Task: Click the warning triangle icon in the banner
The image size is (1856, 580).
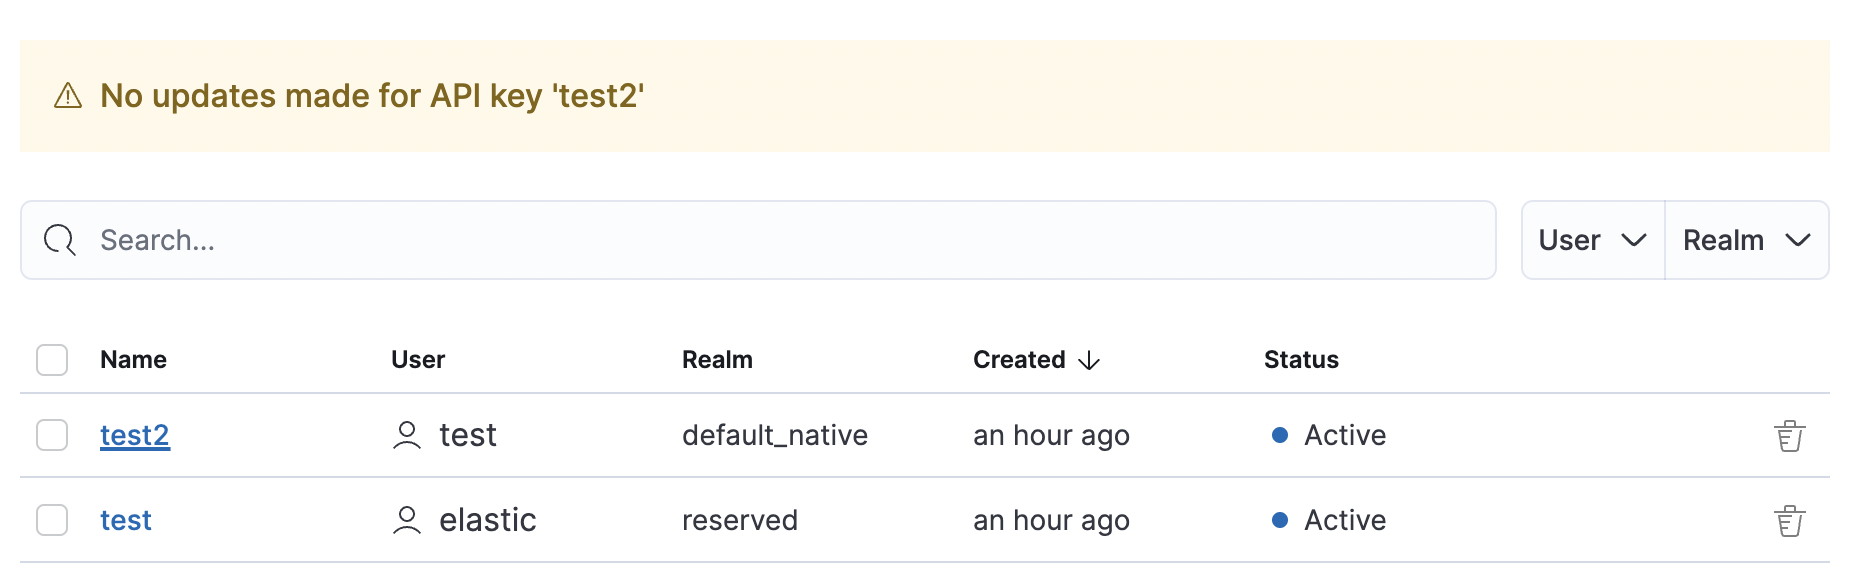Action: (x=68, y=96)
